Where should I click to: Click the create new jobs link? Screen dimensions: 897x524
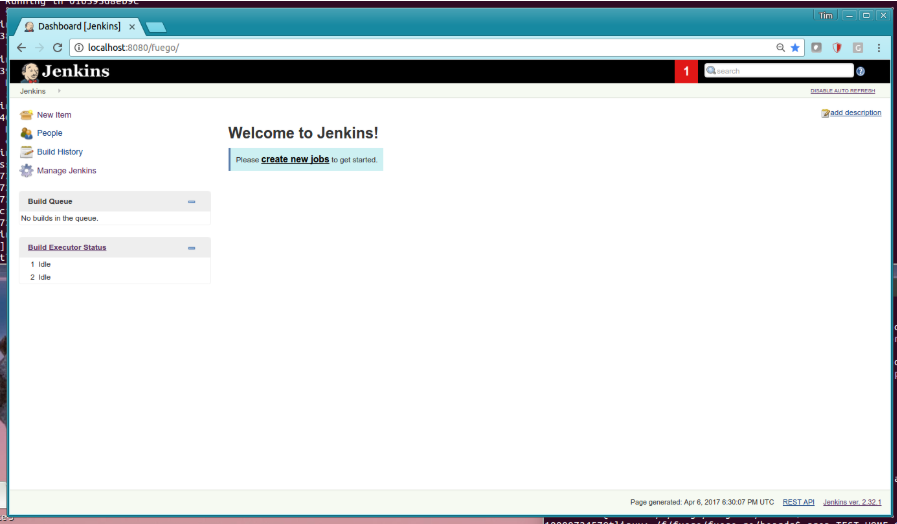pos(295,160)
